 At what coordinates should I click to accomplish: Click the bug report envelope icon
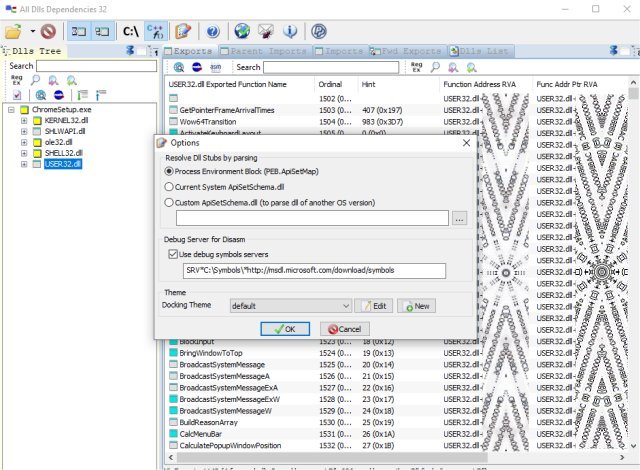[x=266, y=31]
